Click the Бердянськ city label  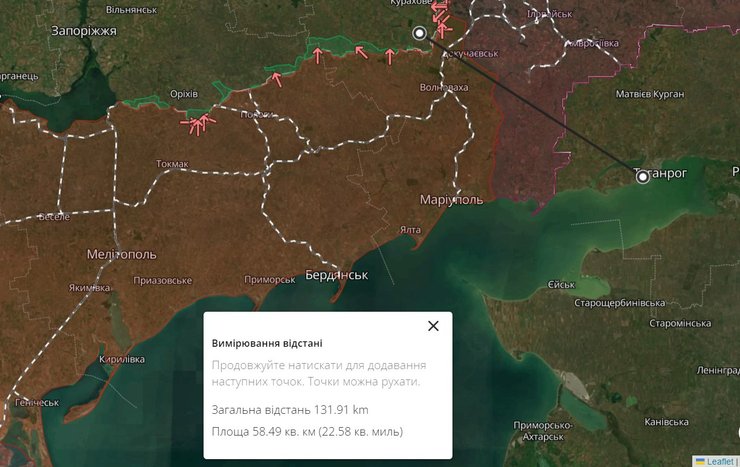tap(336, 275)
